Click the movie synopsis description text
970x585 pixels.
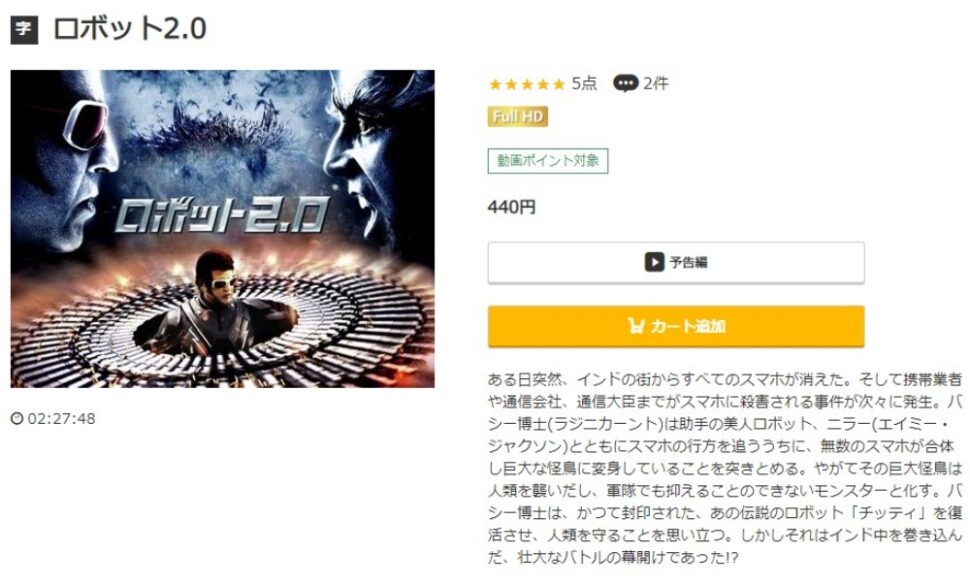point(725,468)
